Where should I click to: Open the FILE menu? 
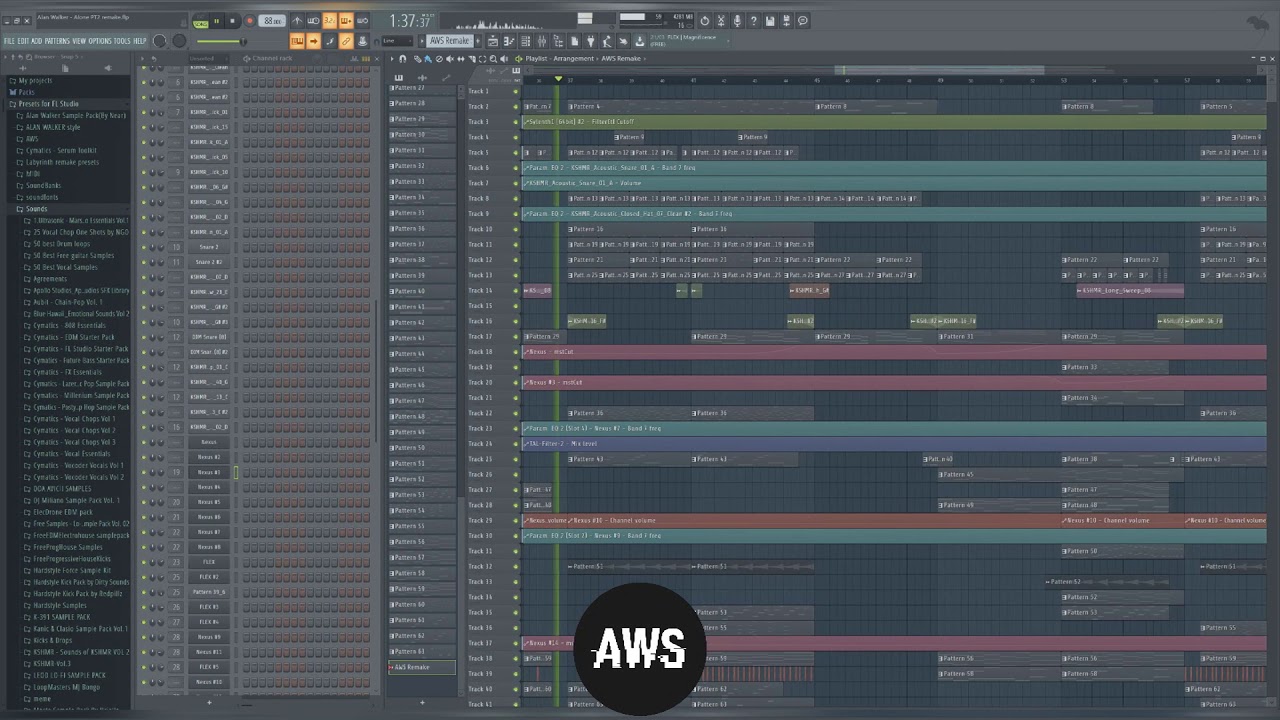pyautogui.click(x=9, y=41)
